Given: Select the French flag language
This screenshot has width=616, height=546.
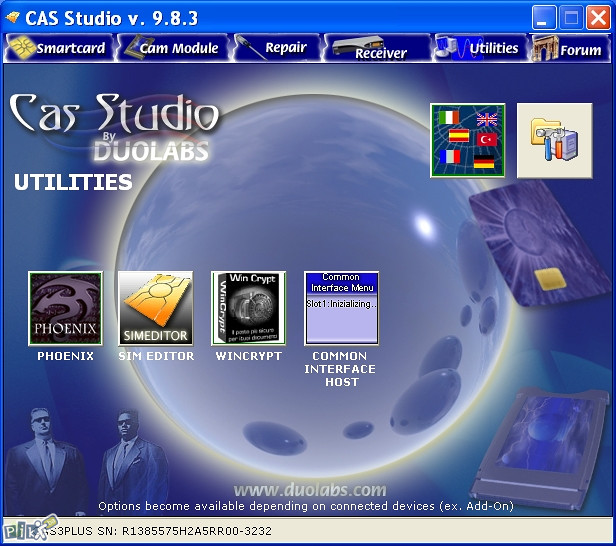Looking at the screenshot, I should 450,156.
